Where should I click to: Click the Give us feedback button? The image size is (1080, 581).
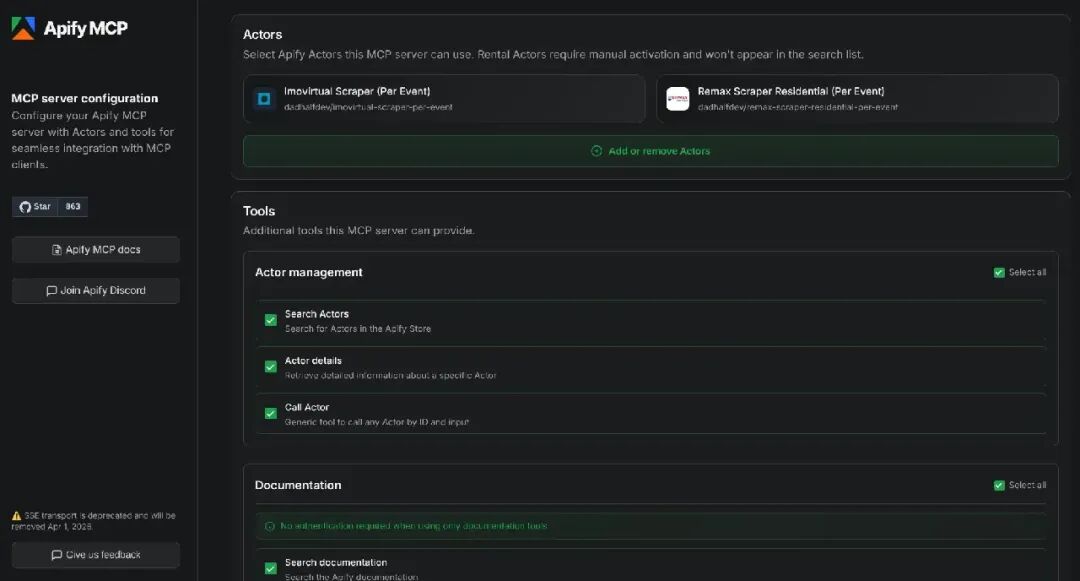click(x=95, y=555)
